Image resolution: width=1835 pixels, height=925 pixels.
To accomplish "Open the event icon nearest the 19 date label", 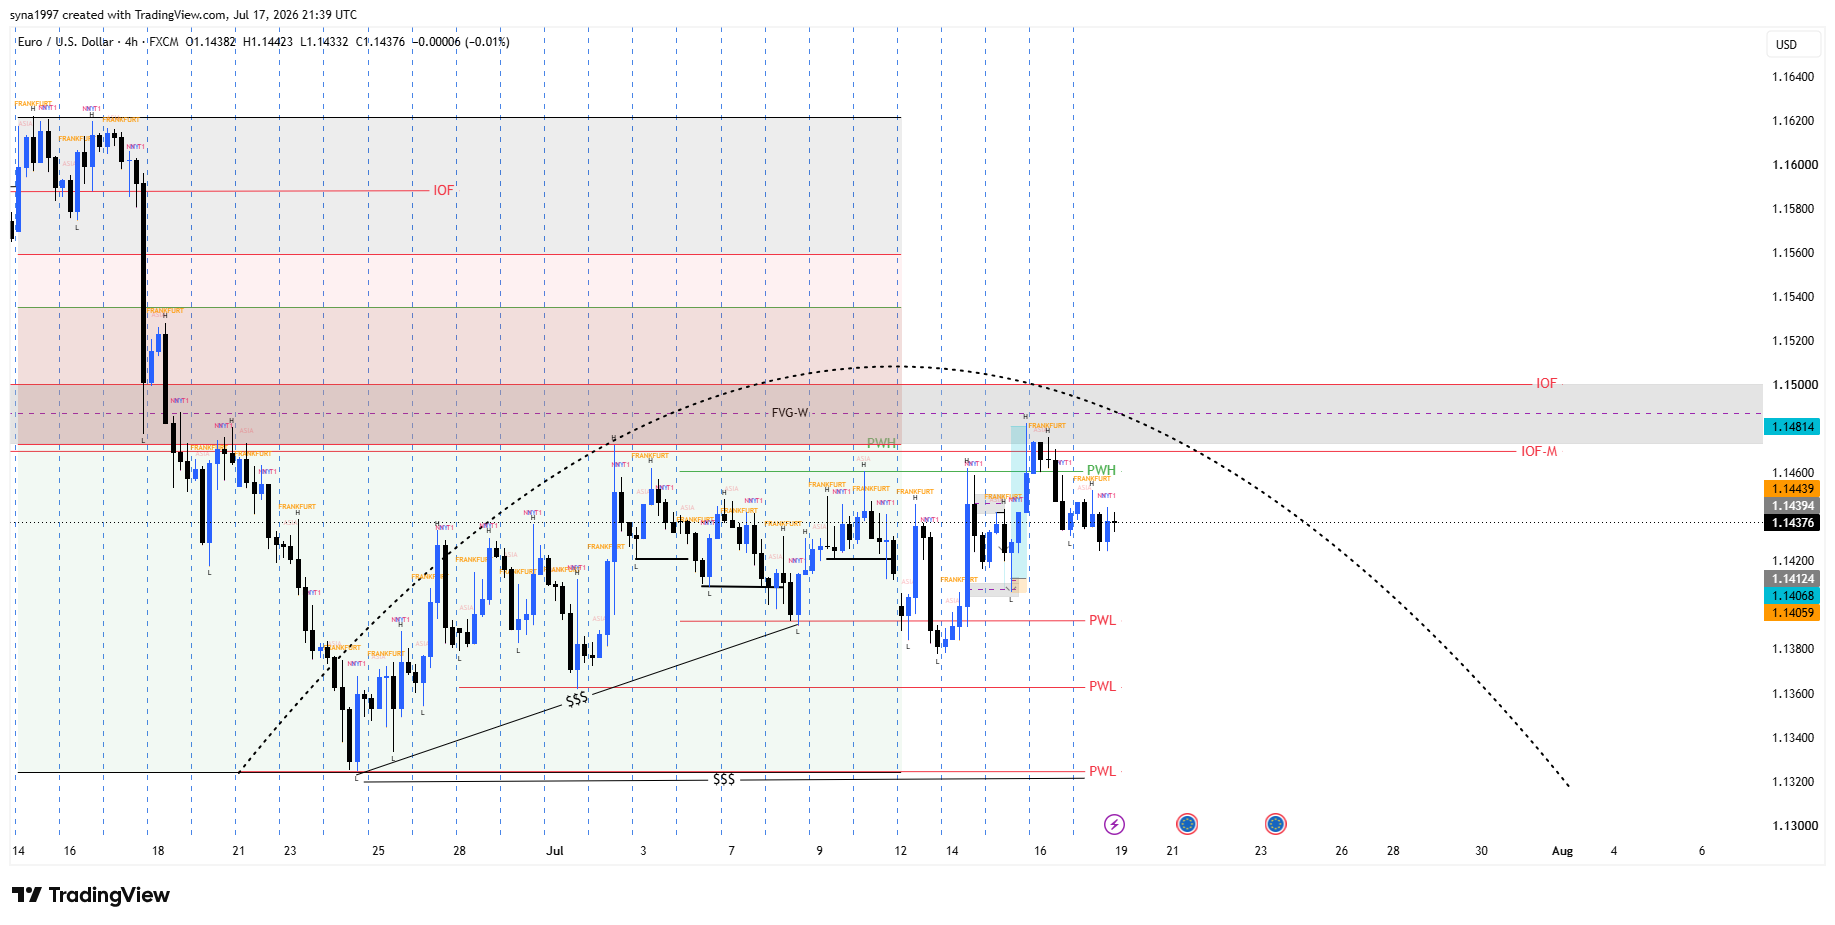I will click(x=1114, y=824).
